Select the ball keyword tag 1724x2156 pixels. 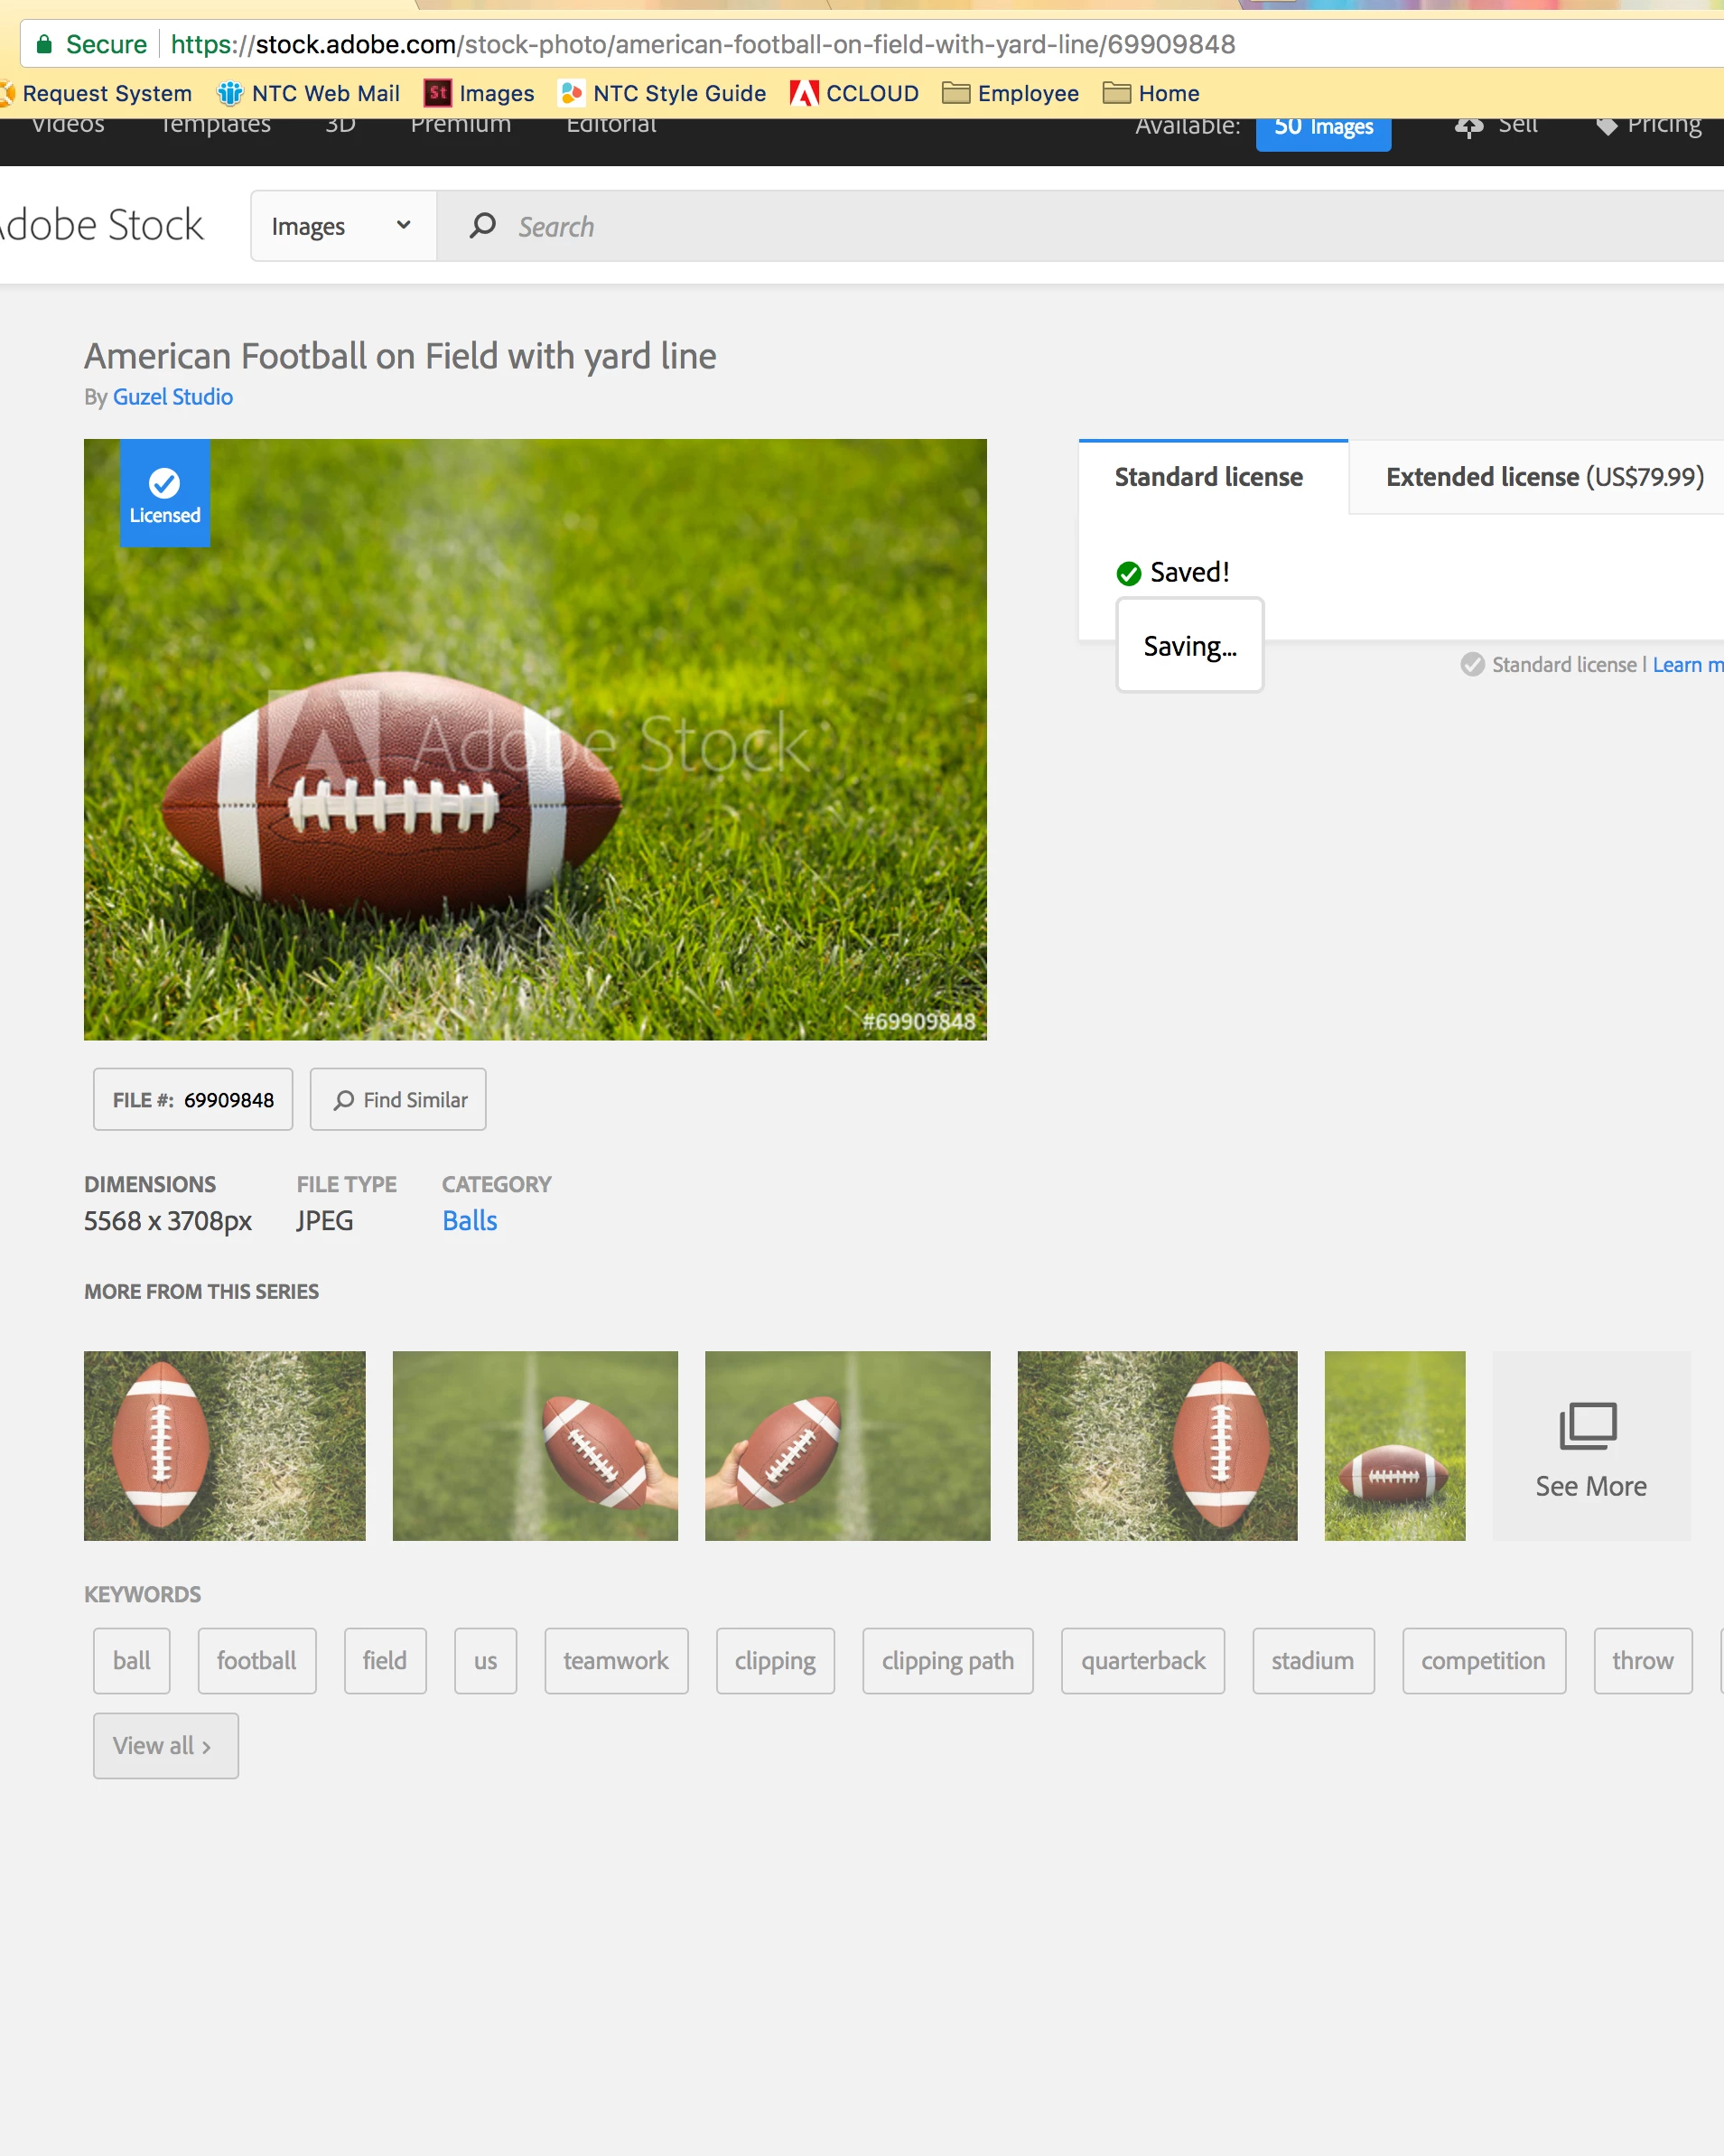click(132, 1660)
